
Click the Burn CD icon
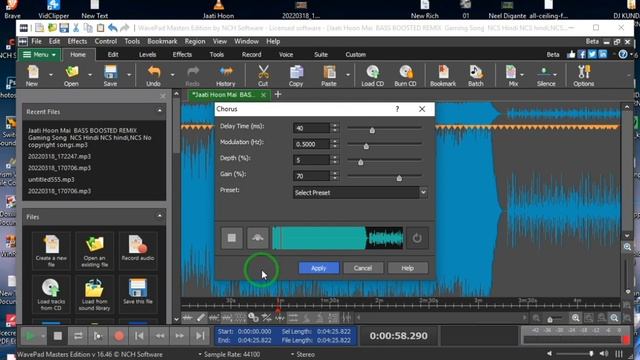[x=405, y=76]
